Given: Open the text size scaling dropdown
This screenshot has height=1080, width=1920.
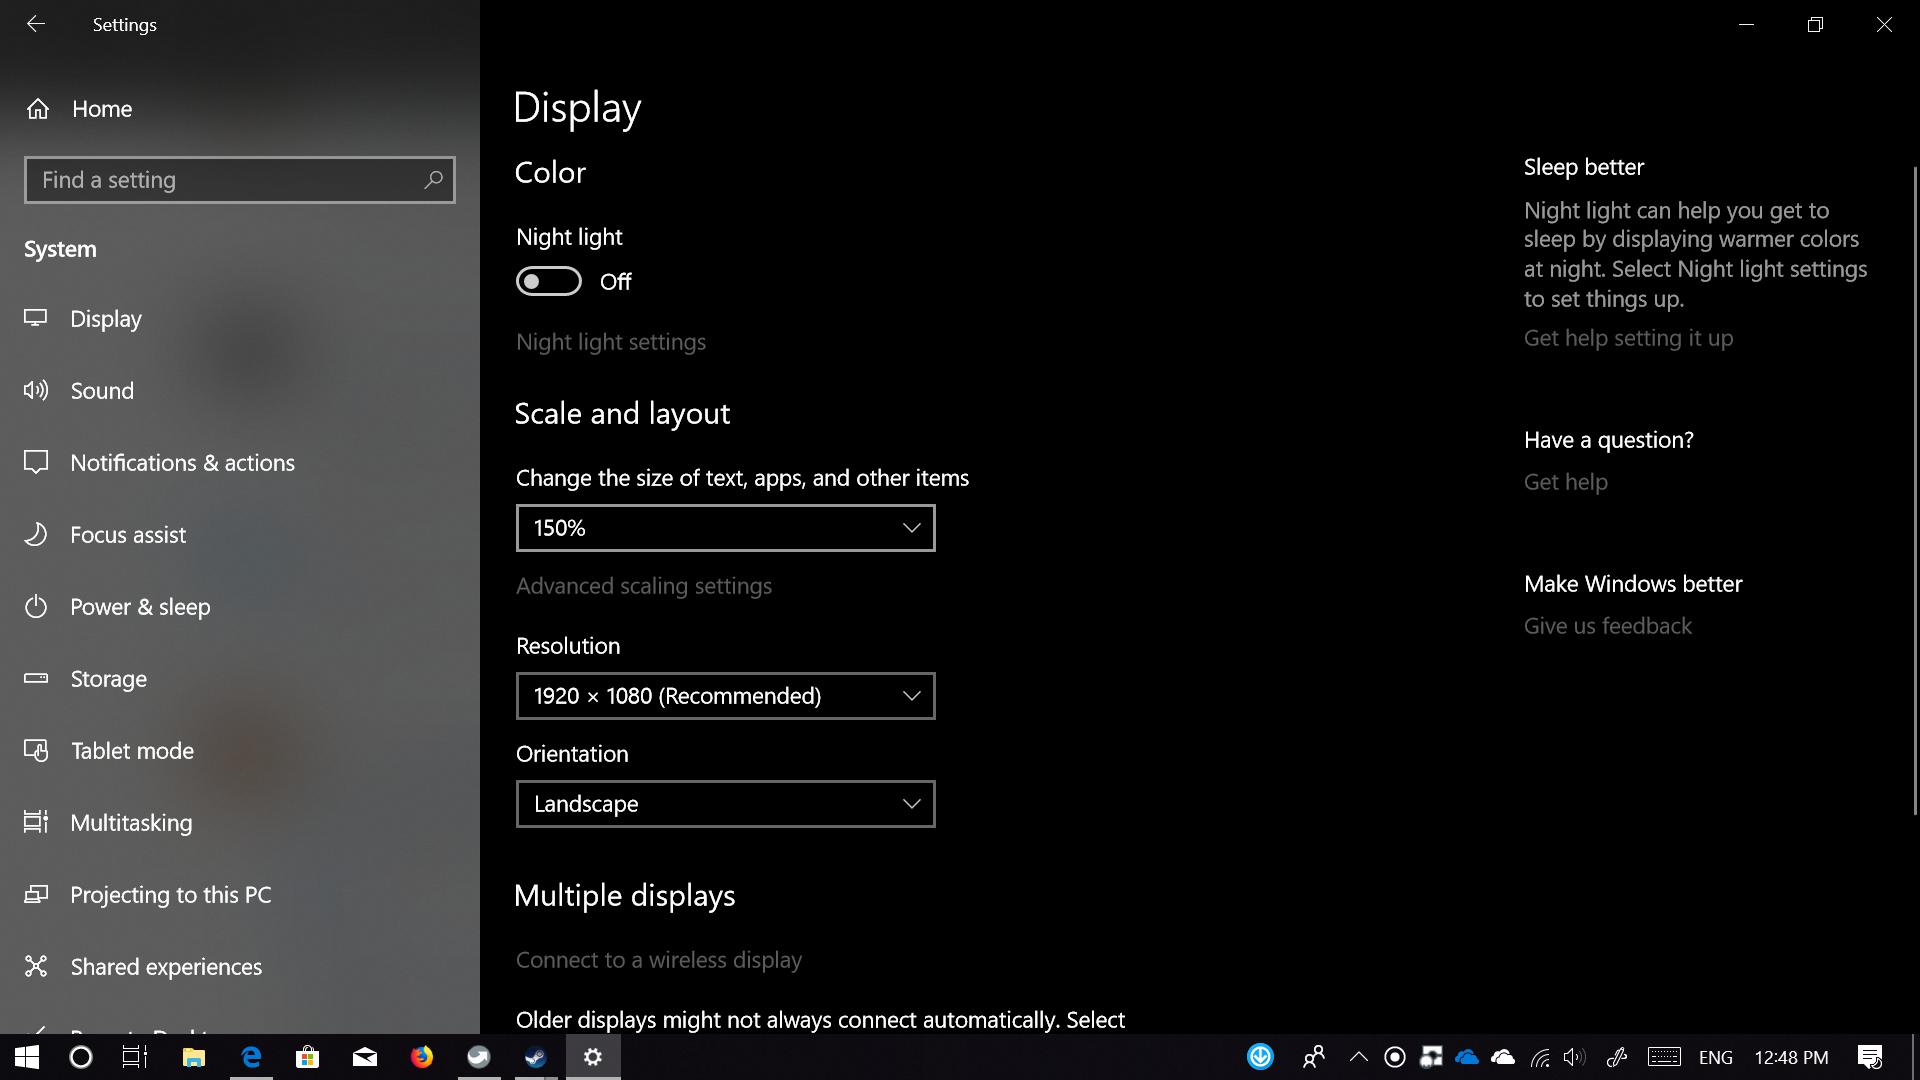Looking at the screenshot, I should (725, 527).
